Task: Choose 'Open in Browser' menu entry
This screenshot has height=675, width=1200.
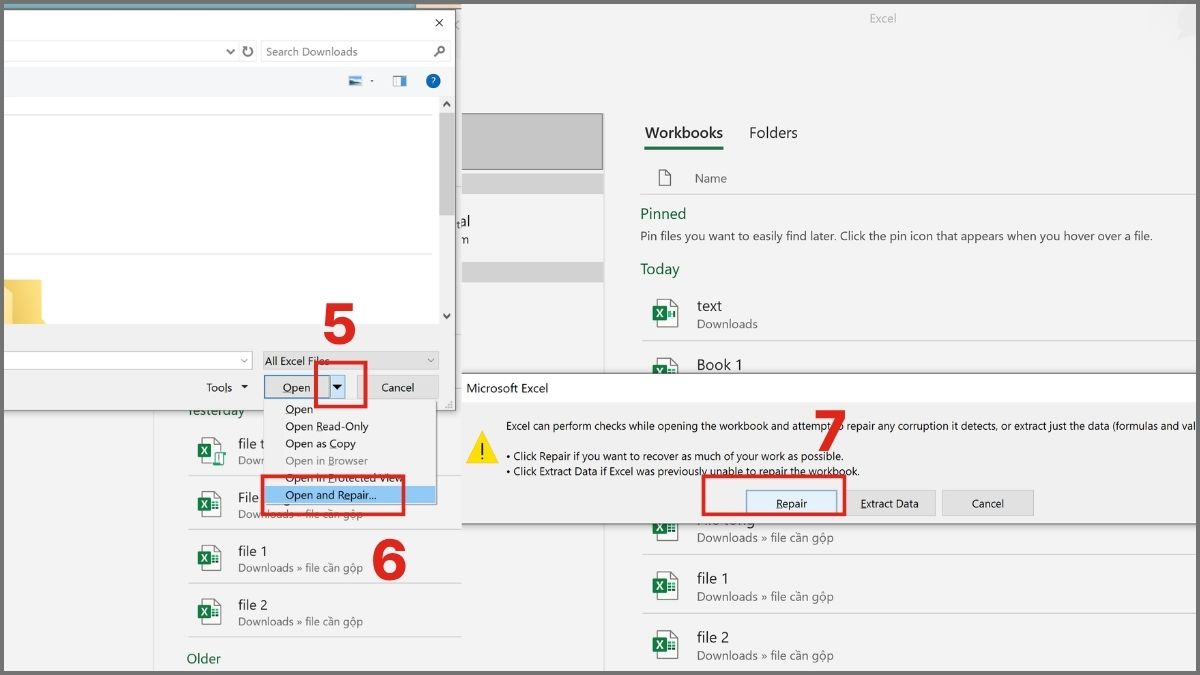Action: [326, 461]
